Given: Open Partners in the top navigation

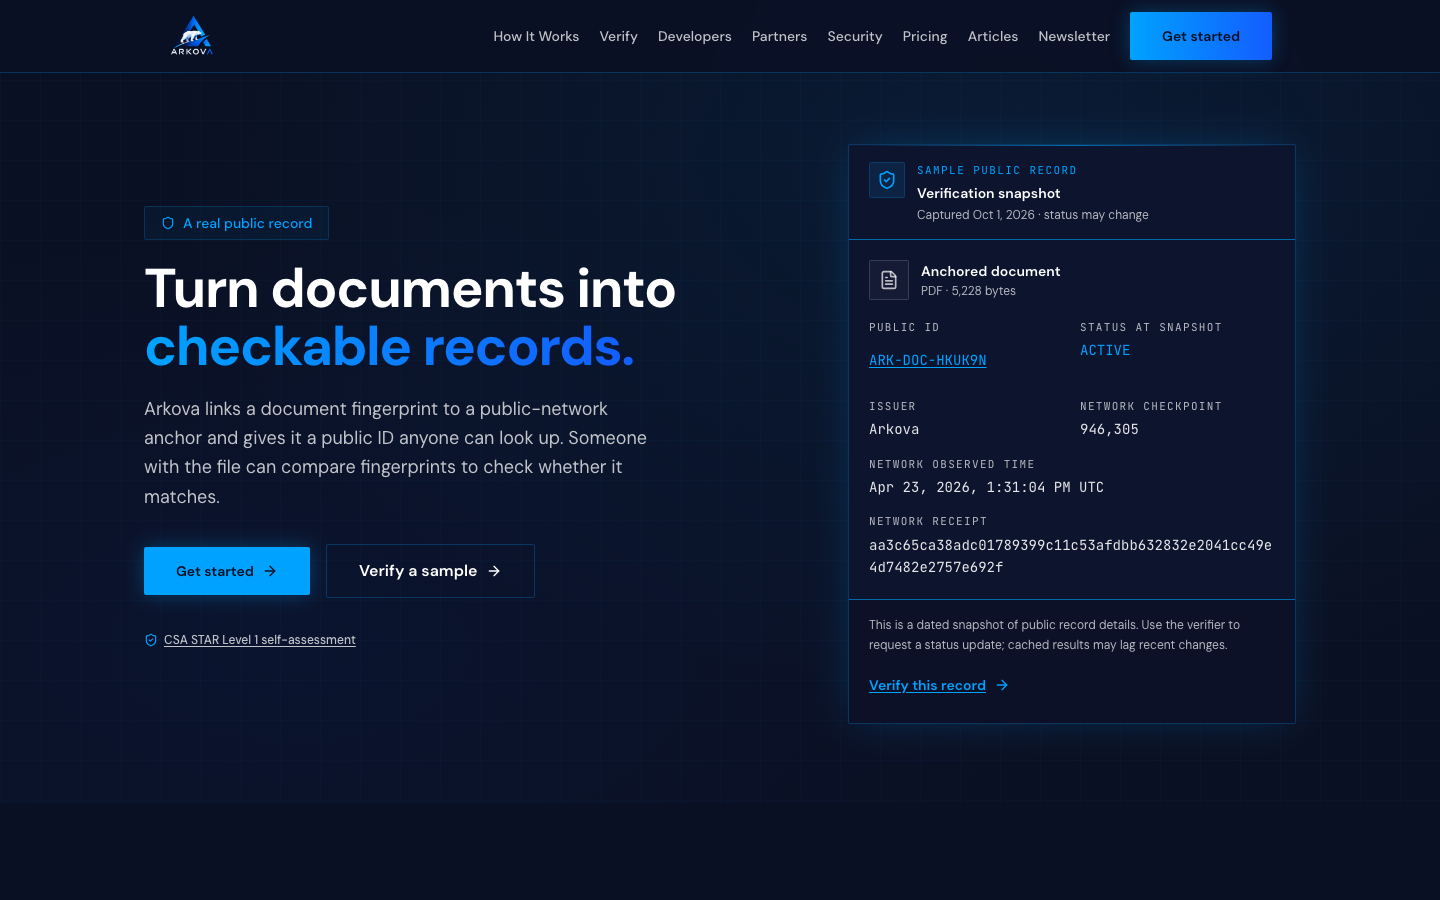Looking at the screenshot, I should [779, 36].
